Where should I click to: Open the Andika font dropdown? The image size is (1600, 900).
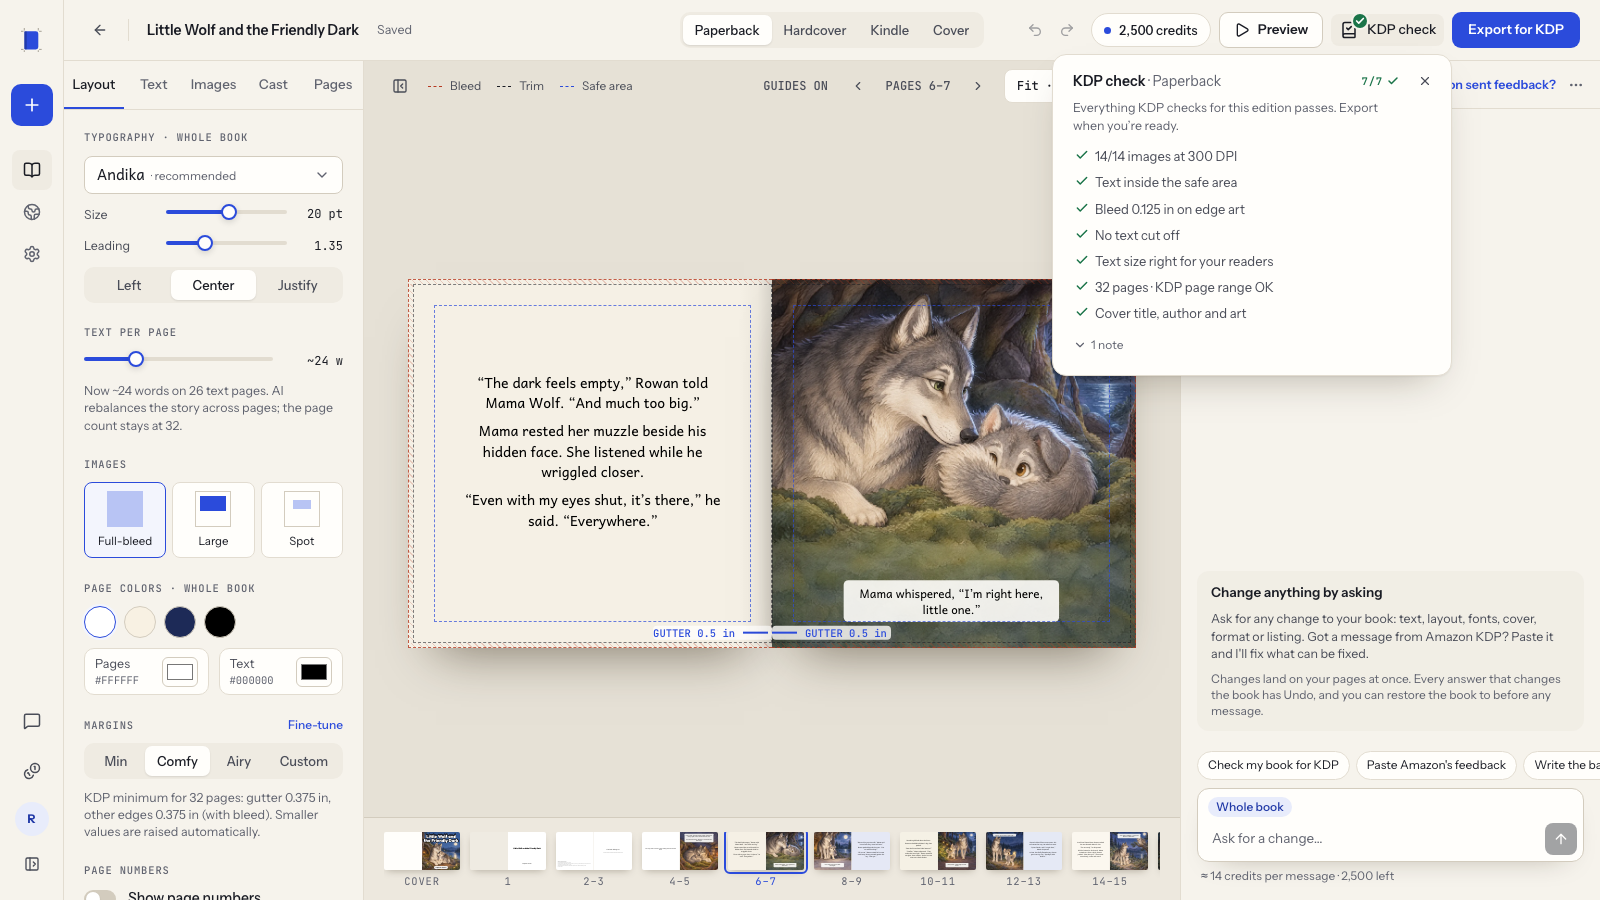coord(213,175)
